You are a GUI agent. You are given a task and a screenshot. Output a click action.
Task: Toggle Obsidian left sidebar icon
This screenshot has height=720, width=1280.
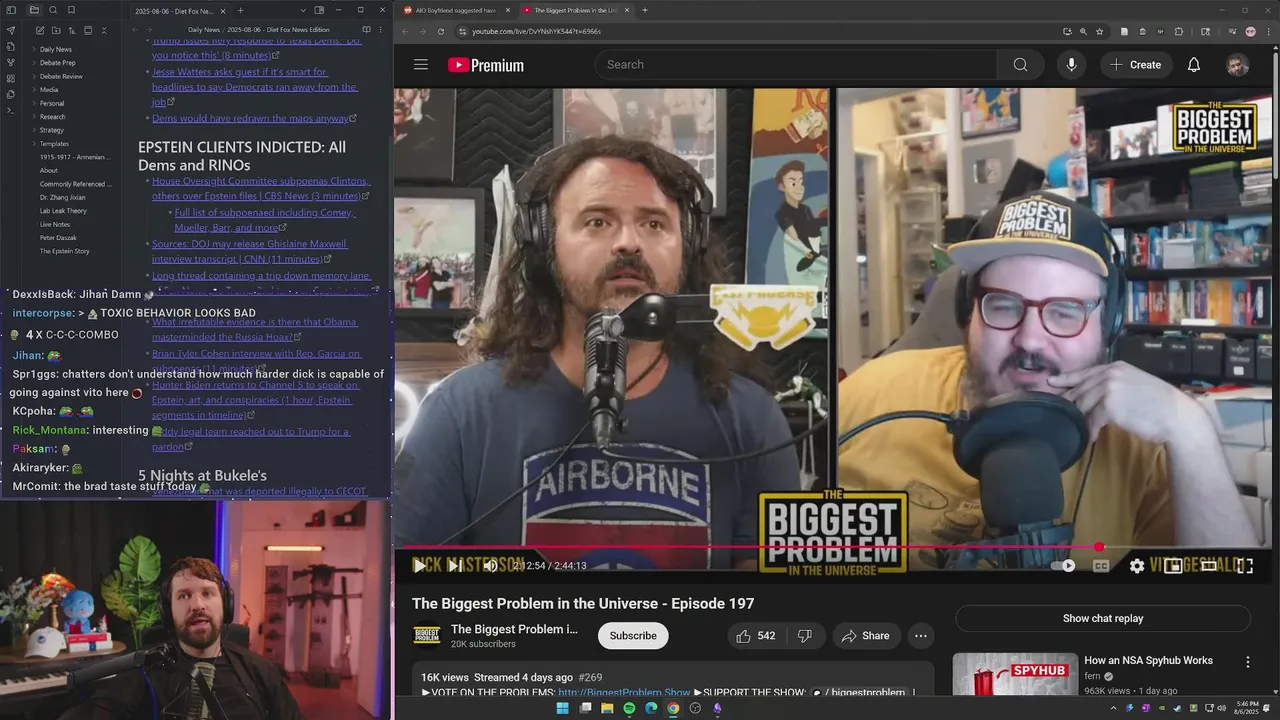[x=11, y=10]
